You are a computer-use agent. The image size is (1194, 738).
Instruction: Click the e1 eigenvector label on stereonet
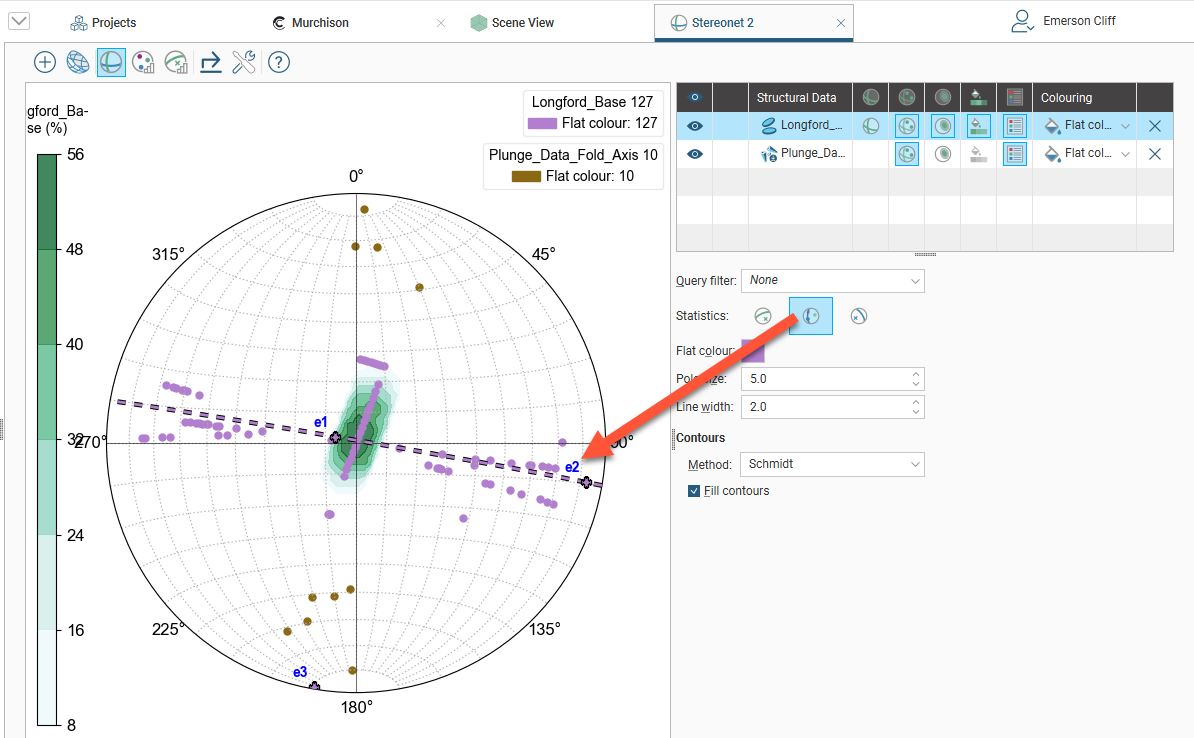click(x=321, y=423)
